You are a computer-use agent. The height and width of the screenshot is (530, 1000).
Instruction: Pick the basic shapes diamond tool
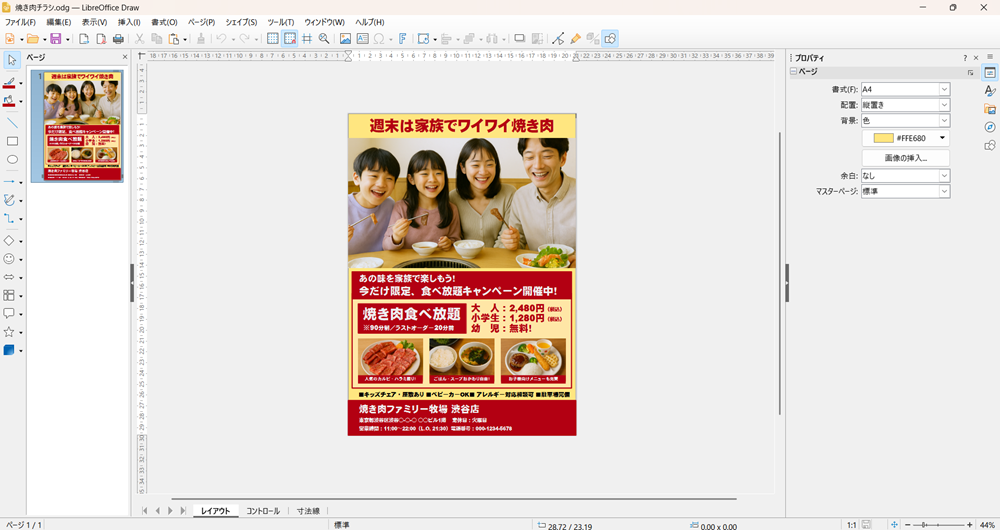click(x=9, y=241)
